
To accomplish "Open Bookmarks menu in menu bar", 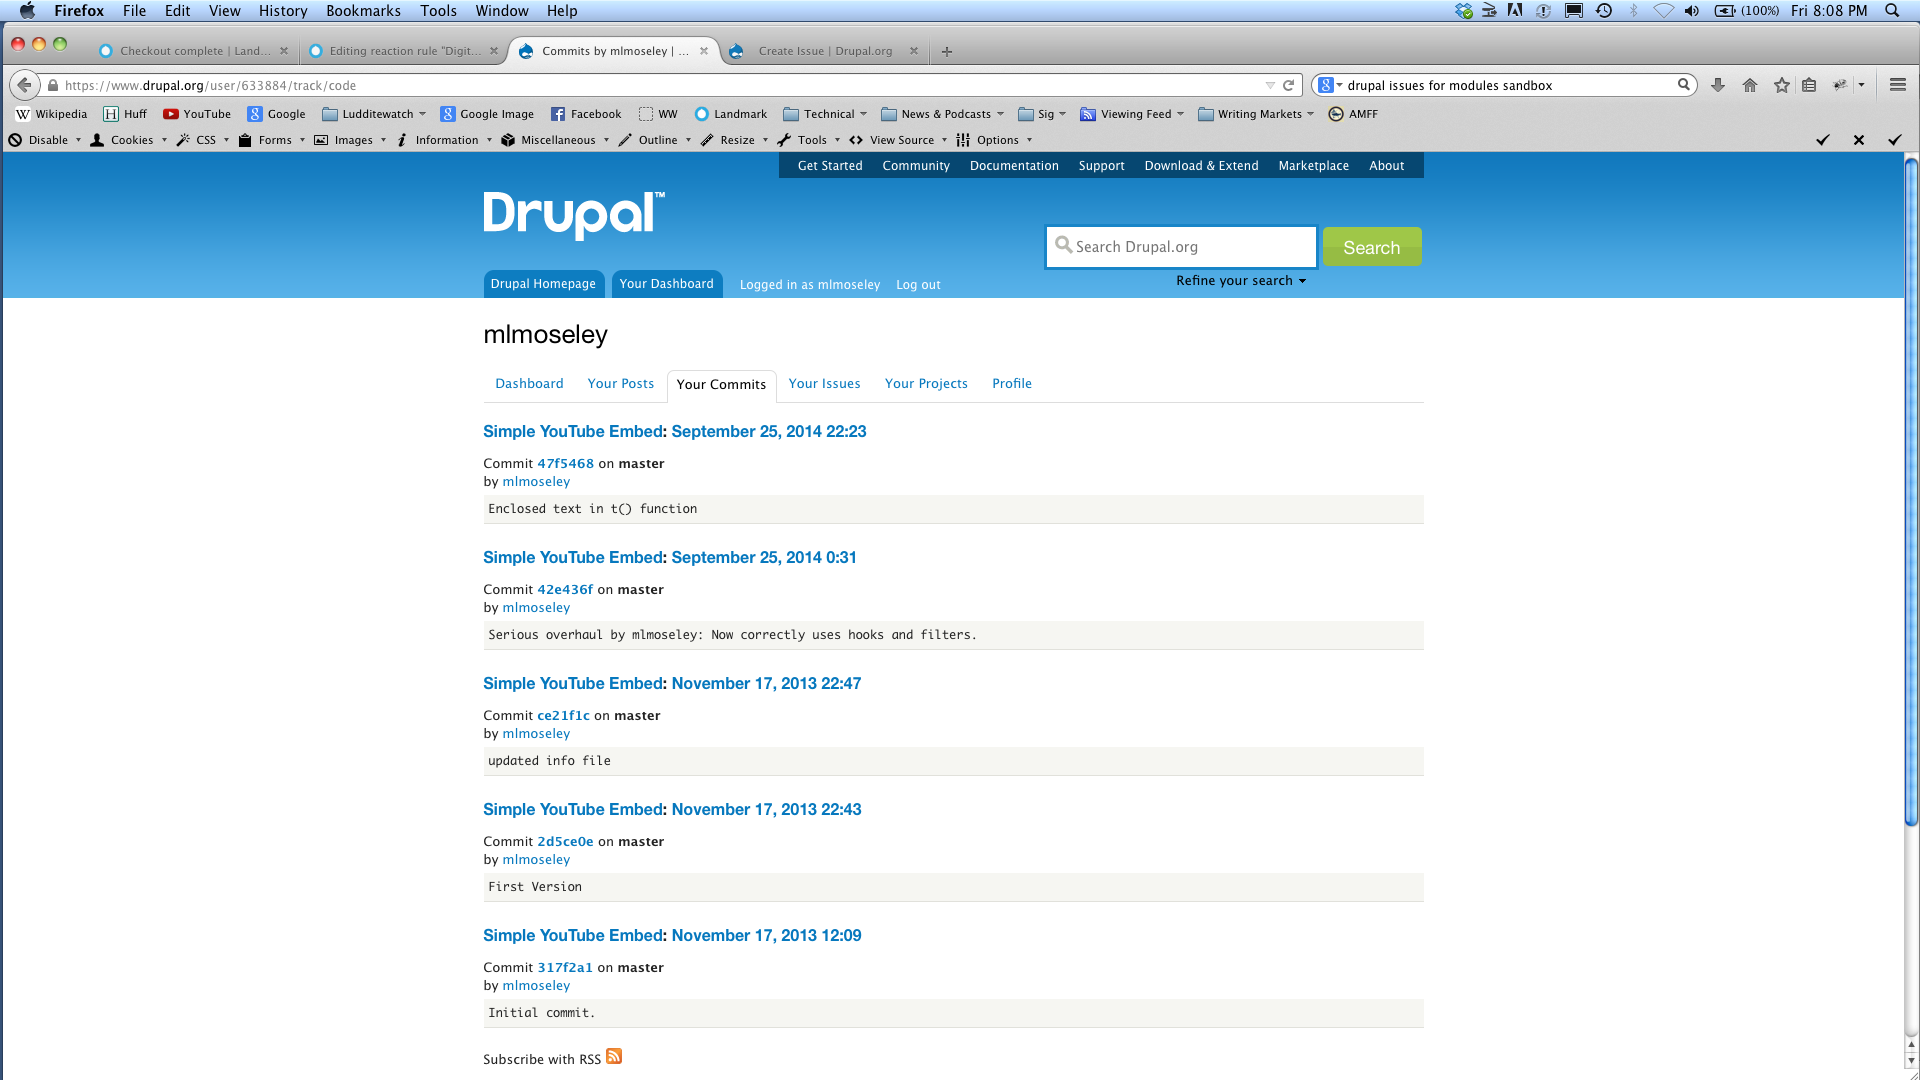I will (x=363, y=11).
